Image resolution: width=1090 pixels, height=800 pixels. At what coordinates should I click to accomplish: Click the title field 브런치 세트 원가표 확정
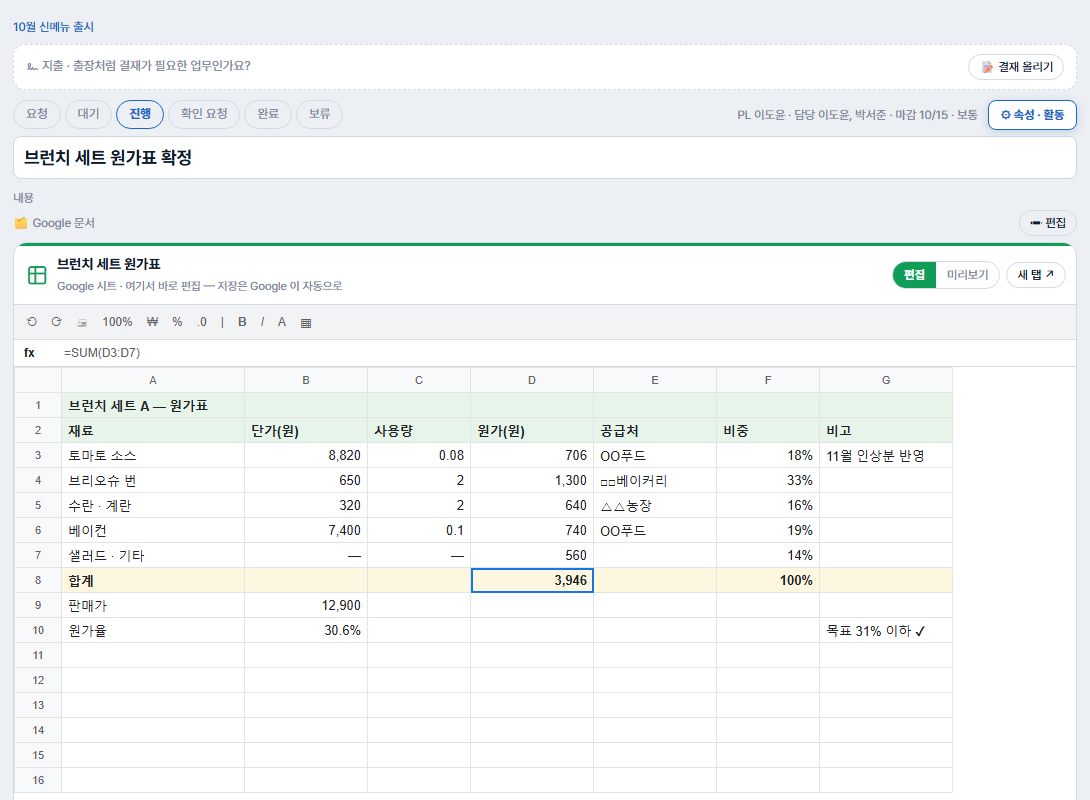[x=544, y=158]
